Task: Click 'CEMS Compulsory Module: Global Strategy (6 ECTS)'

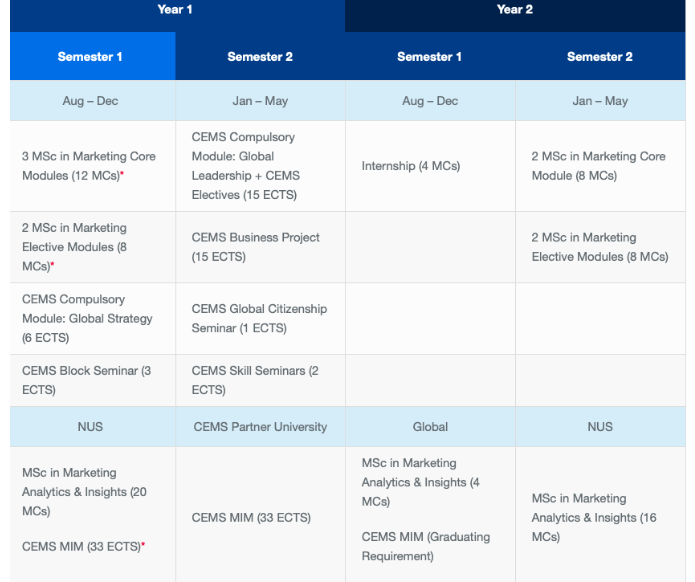Action: click(93, 318)
